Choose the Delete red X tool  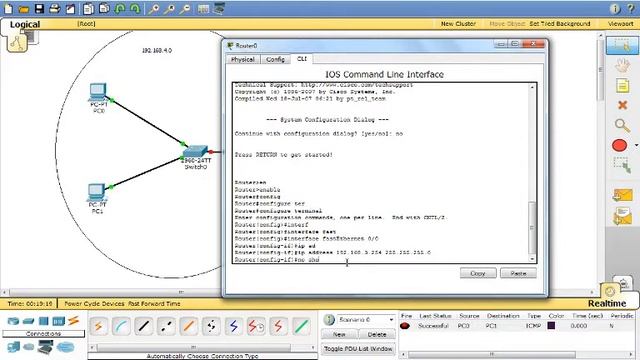coord(622,105)
